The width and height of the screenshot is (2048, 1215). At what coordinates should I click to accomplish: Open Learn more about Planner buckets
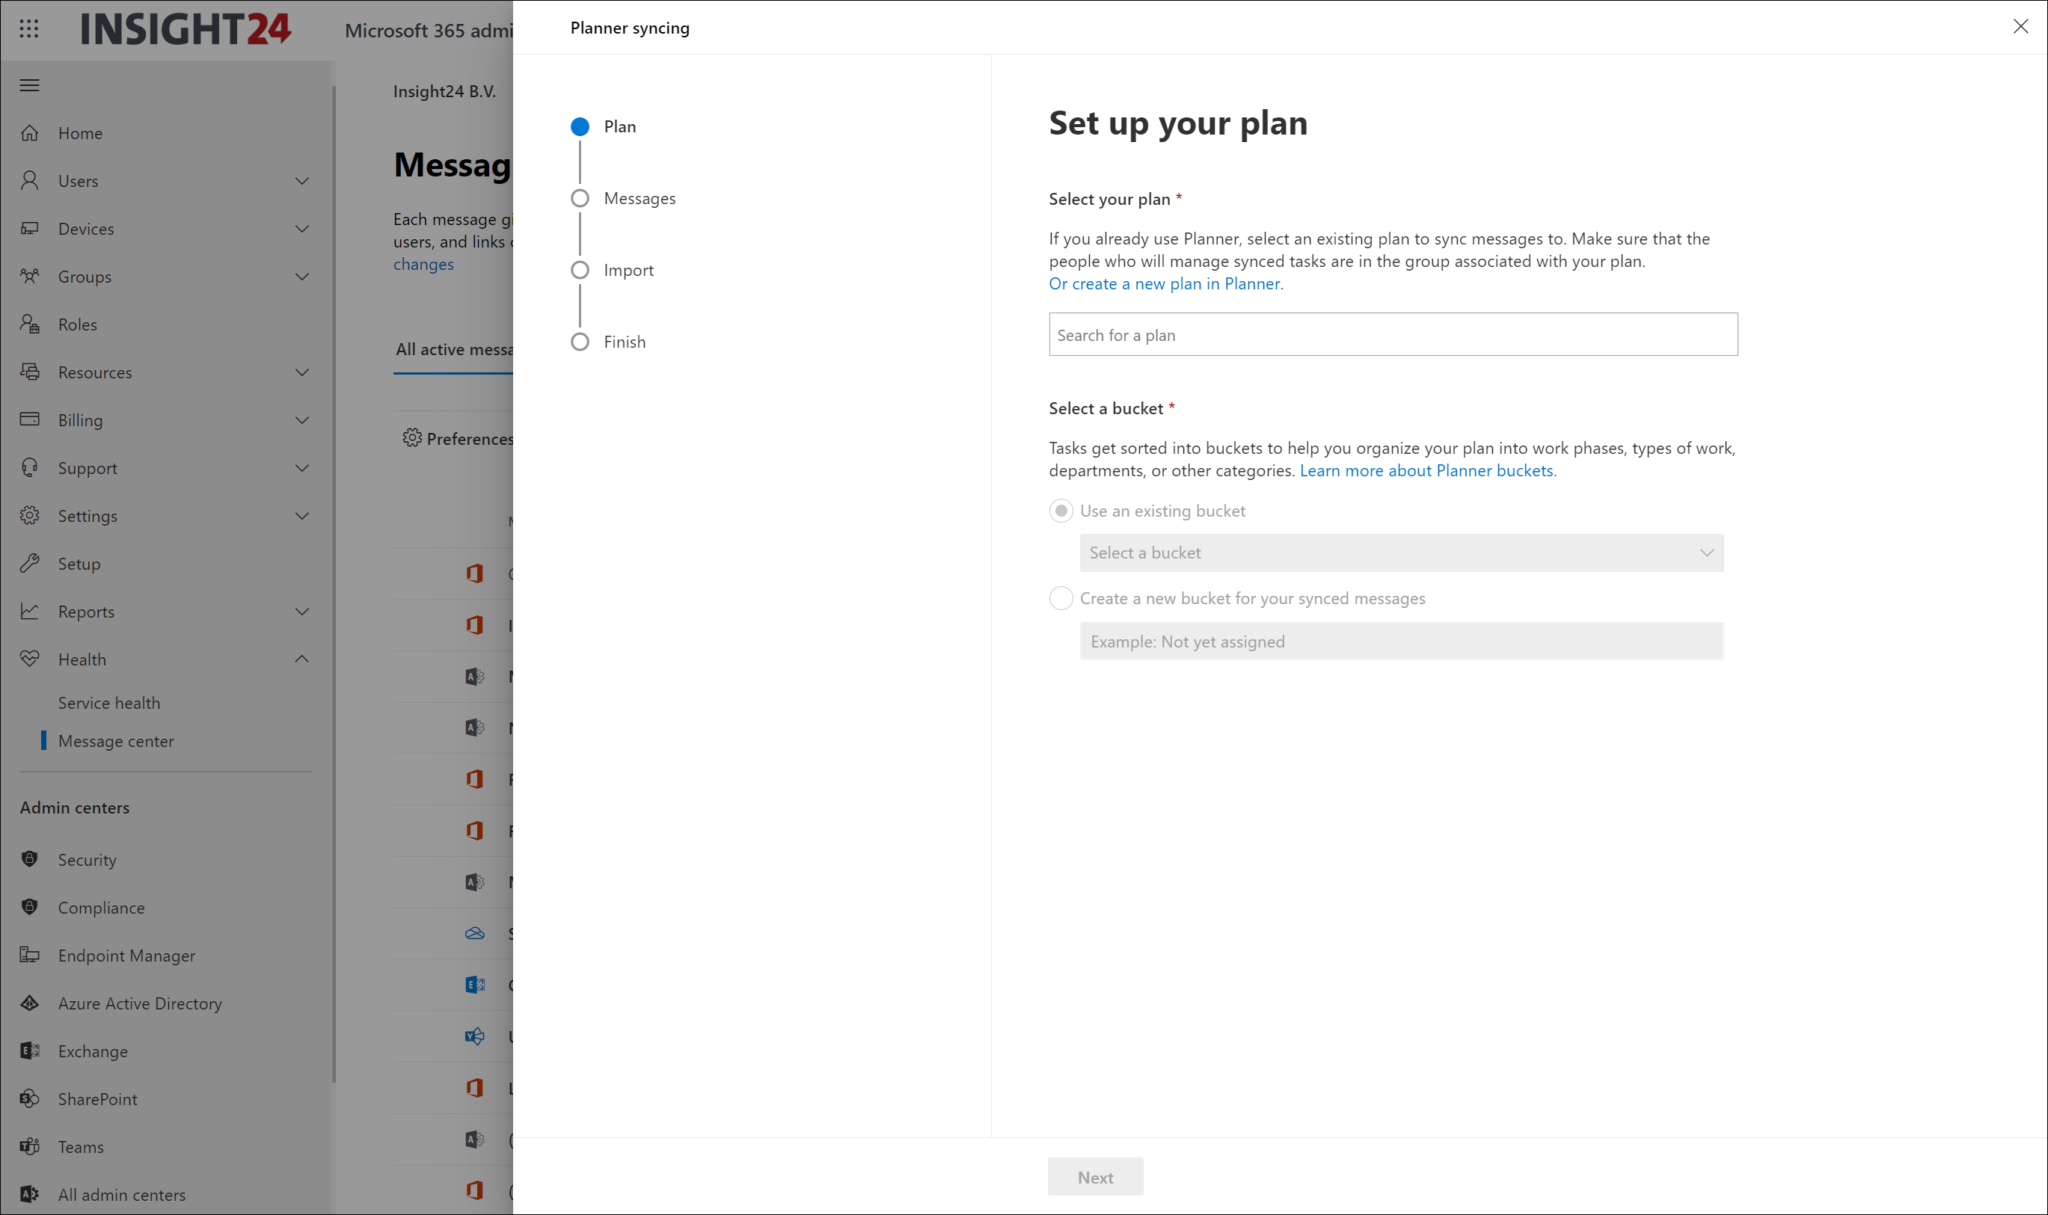pyautogui.click(x=1427, y=470)
